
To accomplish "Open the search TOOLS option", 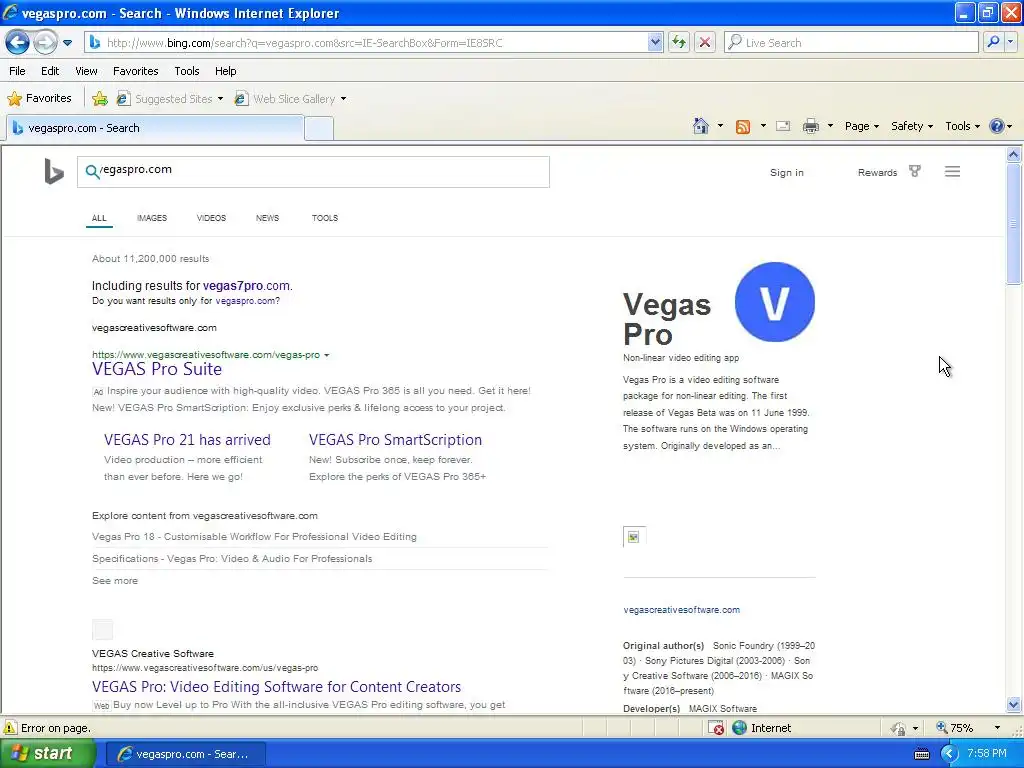I will click(x=325, y=218).
